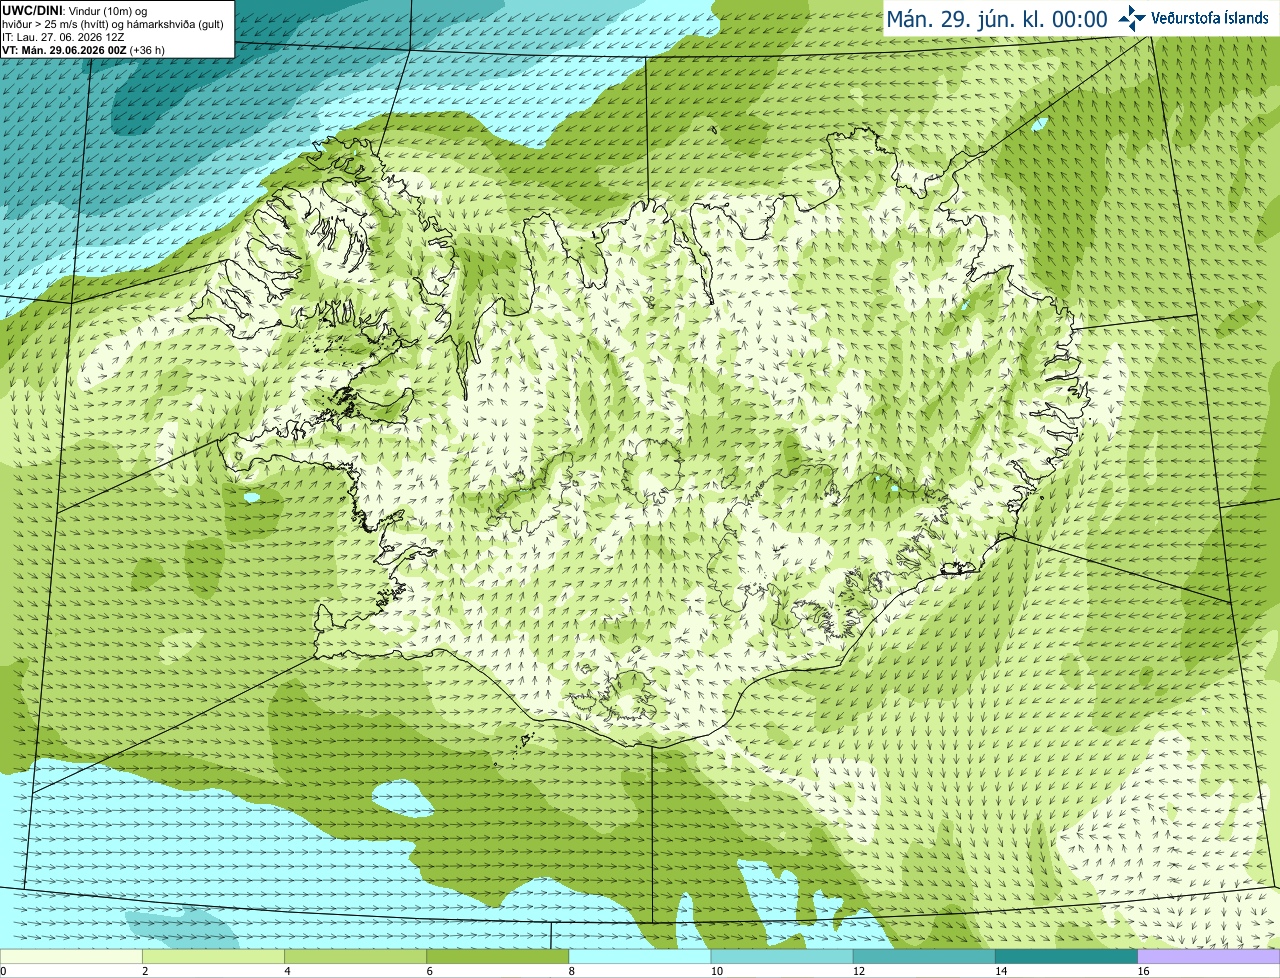Select the 6–8 olive green legend swatch
This screenshot has height=978, width=1280.
(498, 957)
